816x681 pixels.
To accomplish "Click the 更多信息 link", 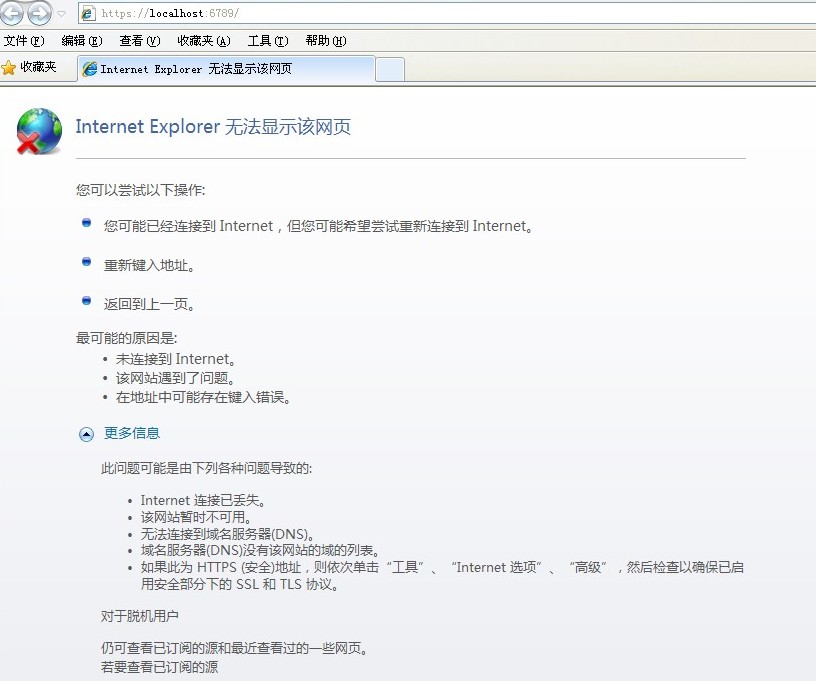I will [132, 433].
